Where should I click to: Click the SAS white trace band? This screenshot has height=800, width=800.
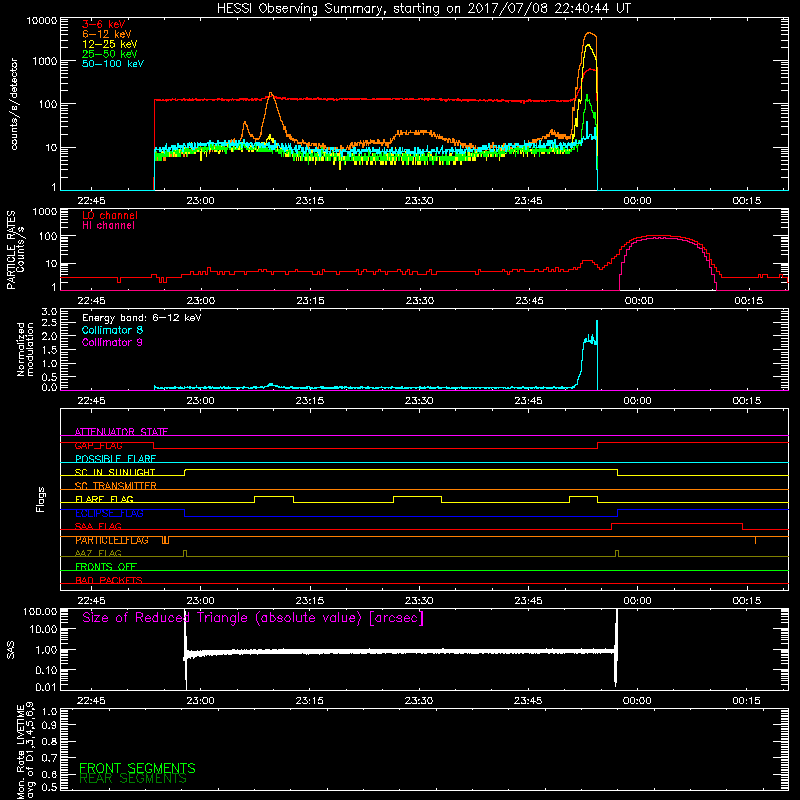click(x=401, y=652)
